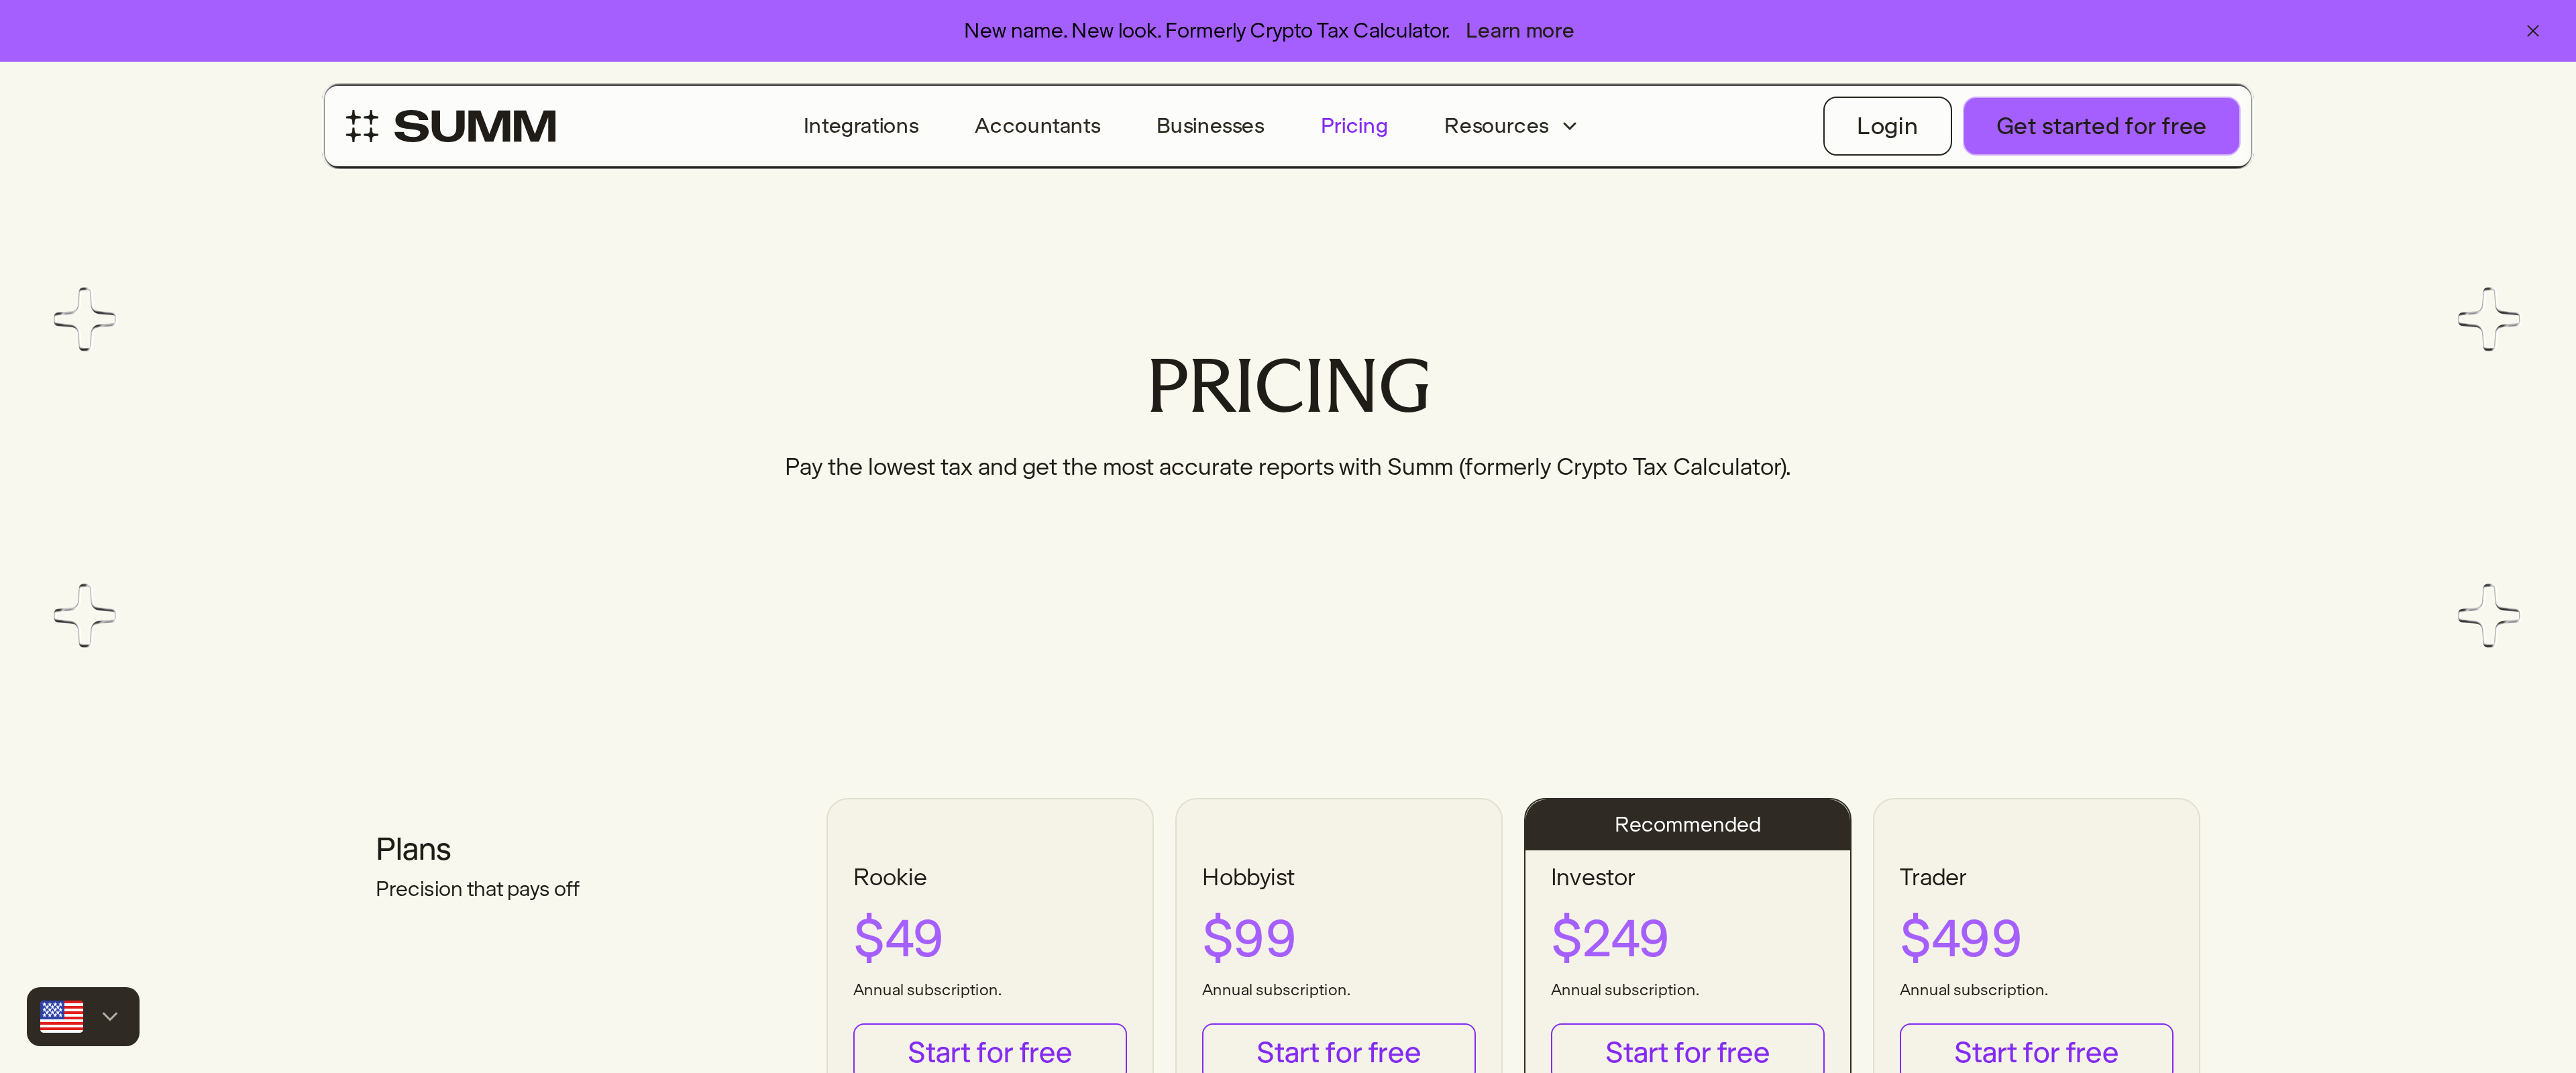Viewport: 2576px width, 1073px height.
Task: Click the Login button
Action: click(x=1886, y=126)
